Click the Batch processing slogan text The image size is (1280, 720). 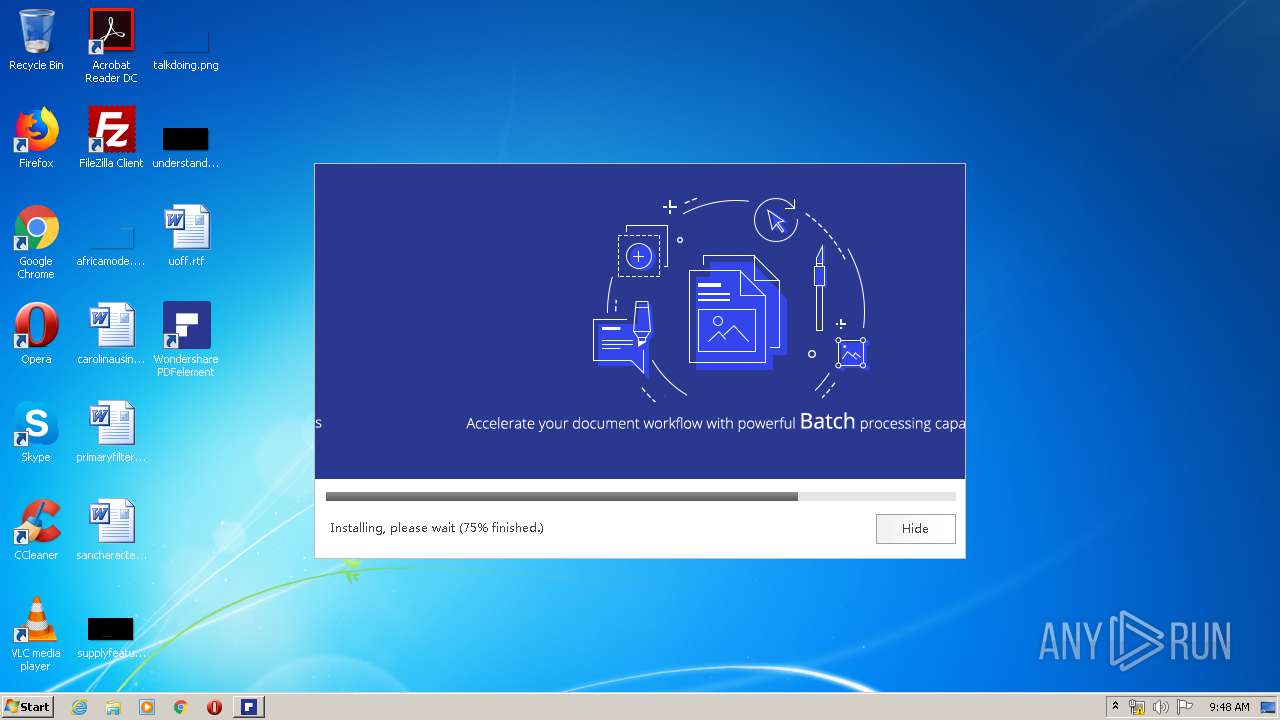pos(715,422)
